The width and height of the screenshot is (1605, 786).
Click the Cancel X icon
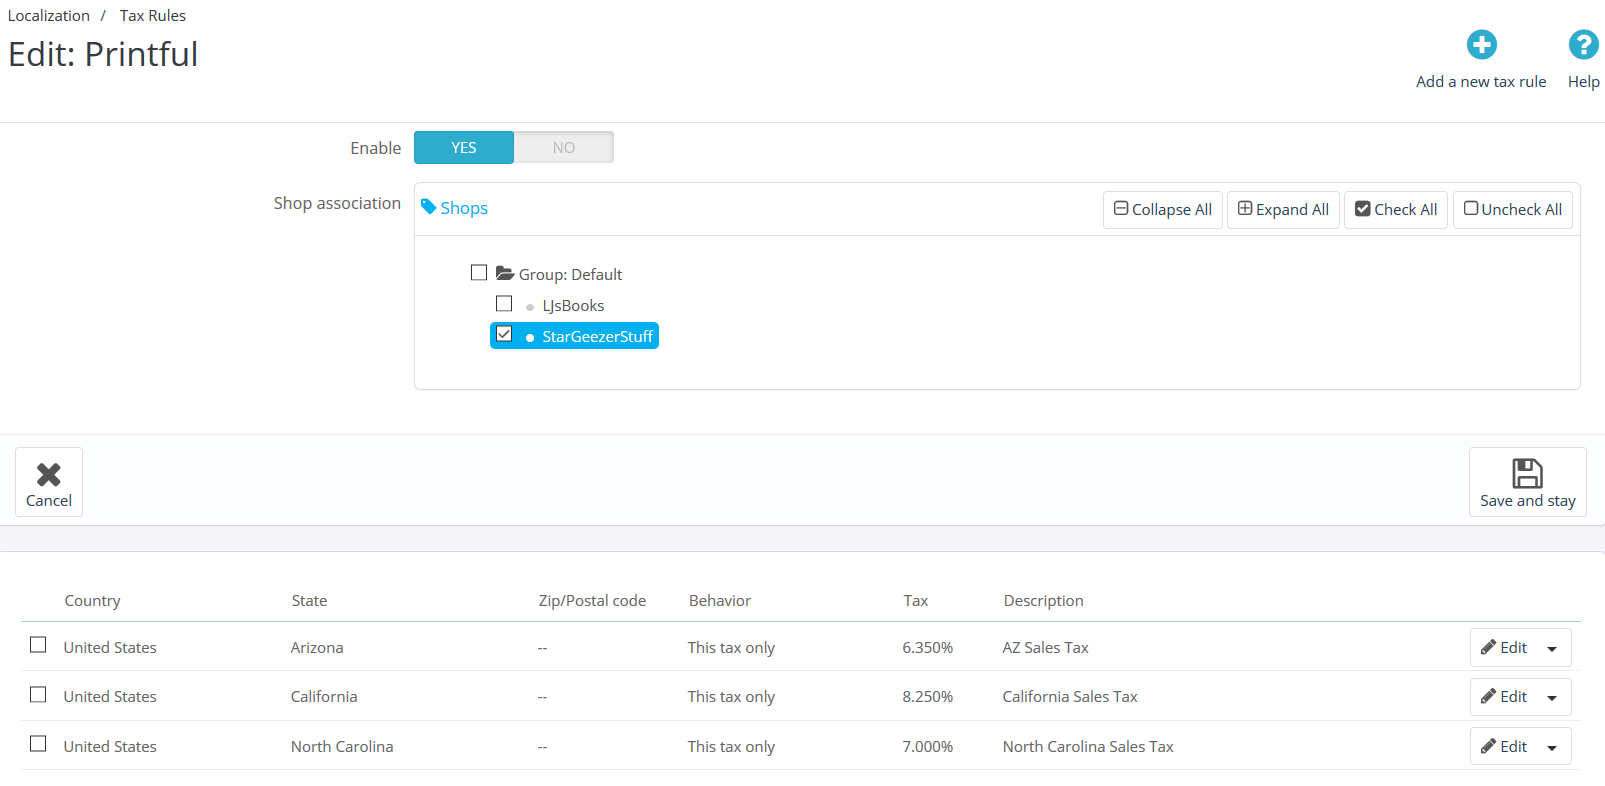[48, 474]
